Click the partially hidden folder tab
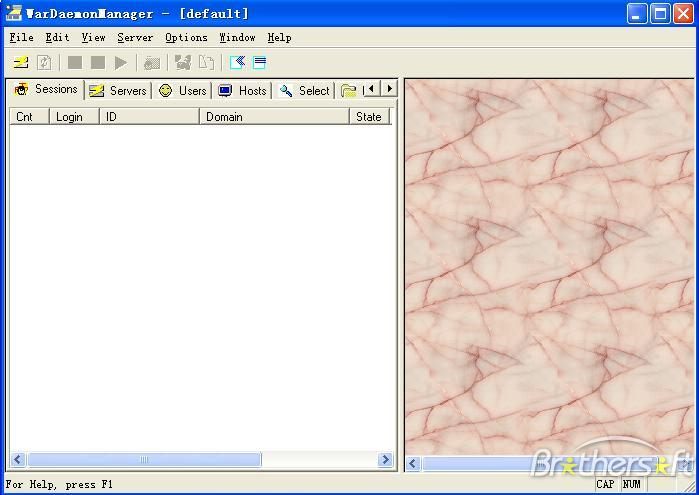699x495 pixels. pyautogui.click(x=350, y=91)
